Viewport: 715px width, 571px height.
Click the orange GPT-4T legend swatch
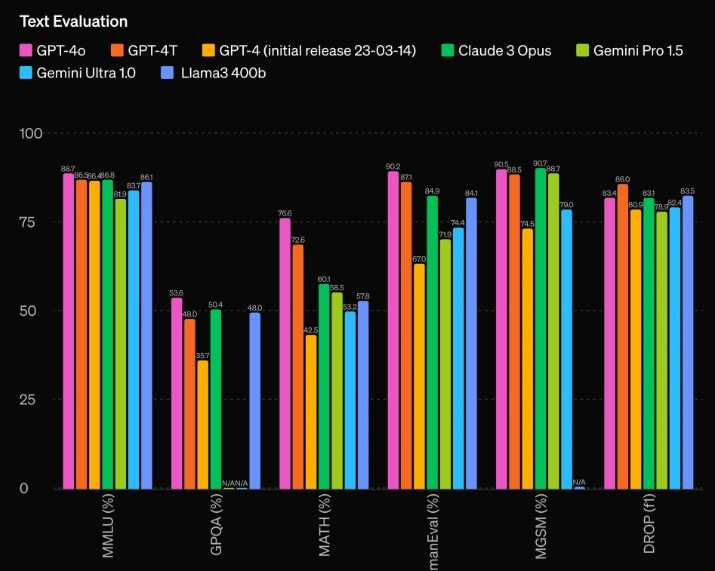pyautogui.click(x=116, y=51)
